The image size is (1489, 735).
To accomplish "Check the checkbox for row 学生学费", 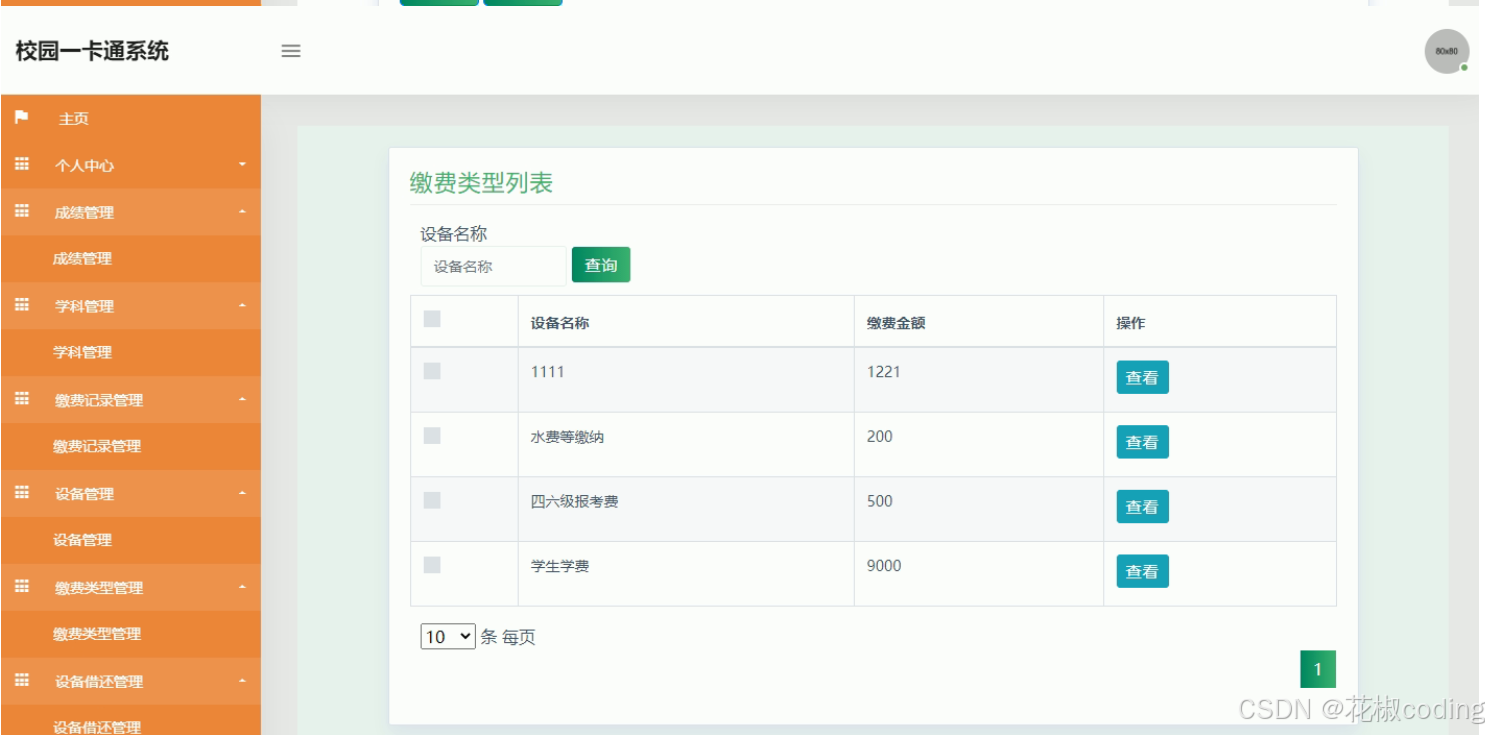I will (432, 565).
